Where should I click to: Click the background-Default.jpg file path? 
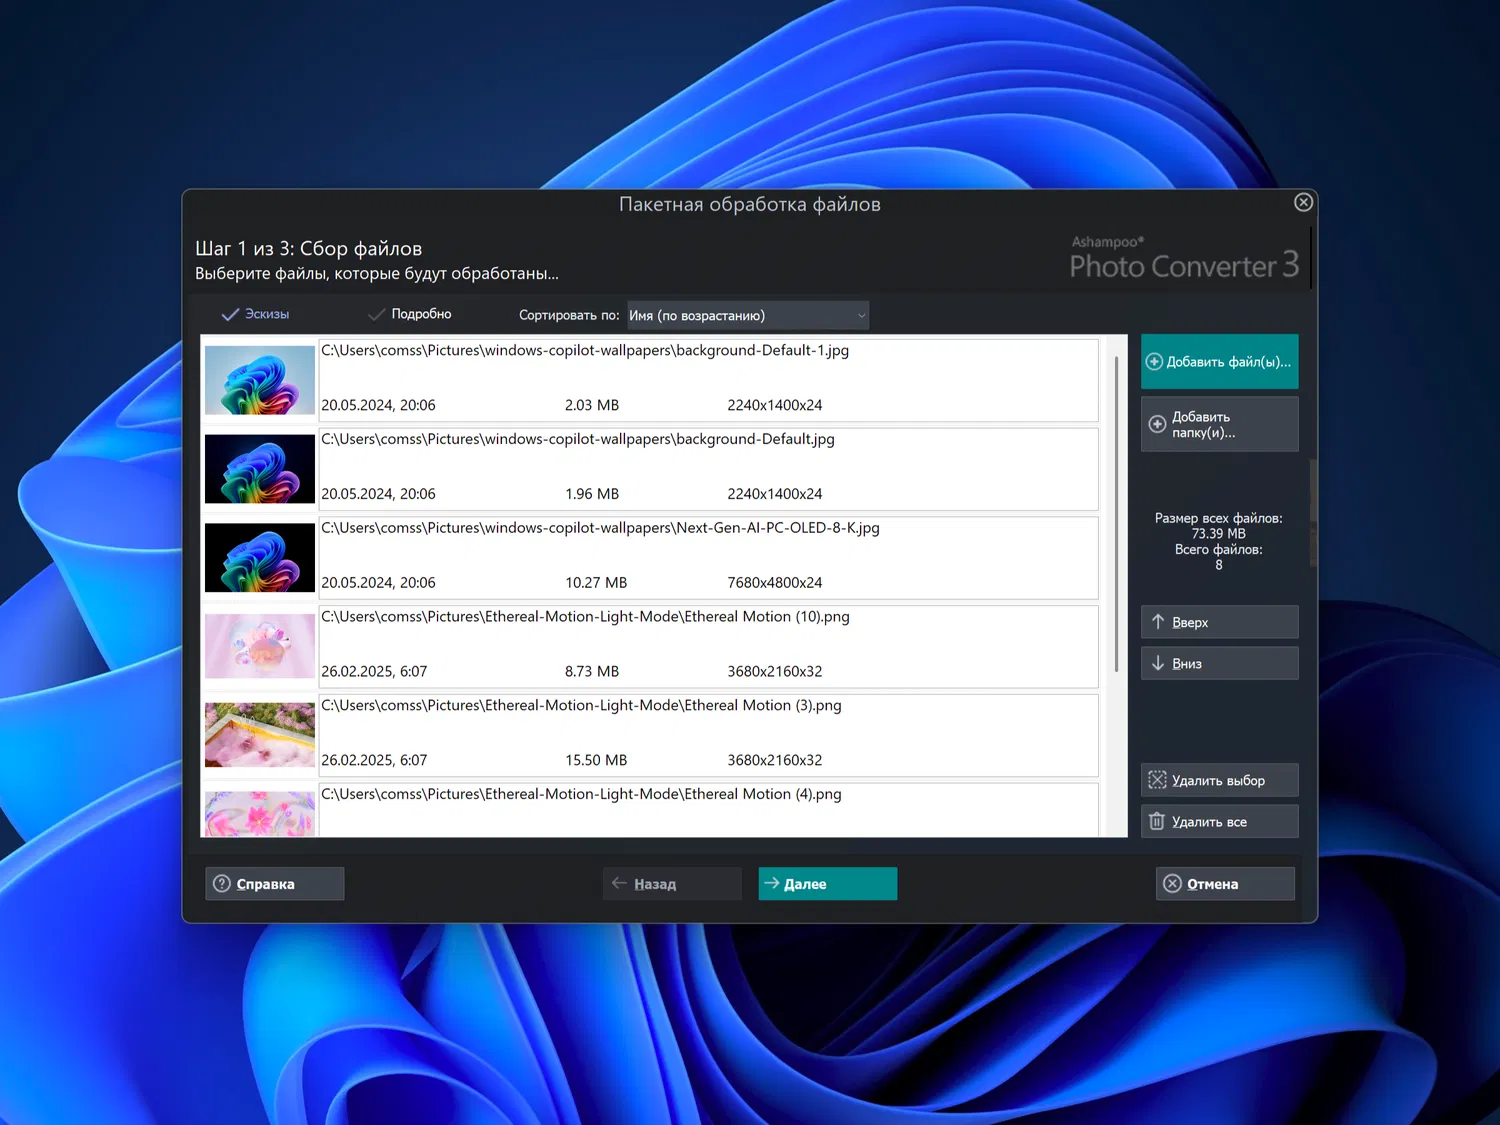578,439
